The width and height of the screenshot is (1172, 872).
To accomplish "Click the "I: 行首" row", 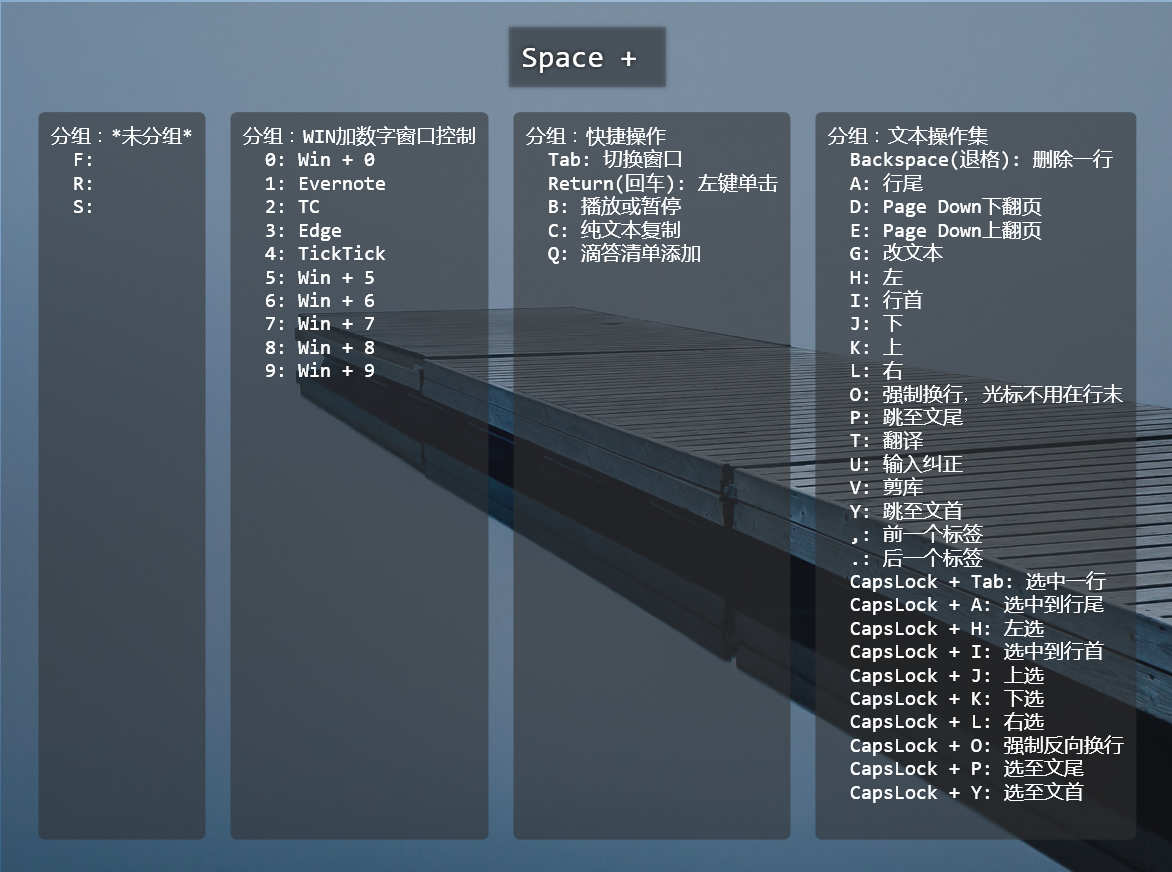I will click(x=886, y=301).
